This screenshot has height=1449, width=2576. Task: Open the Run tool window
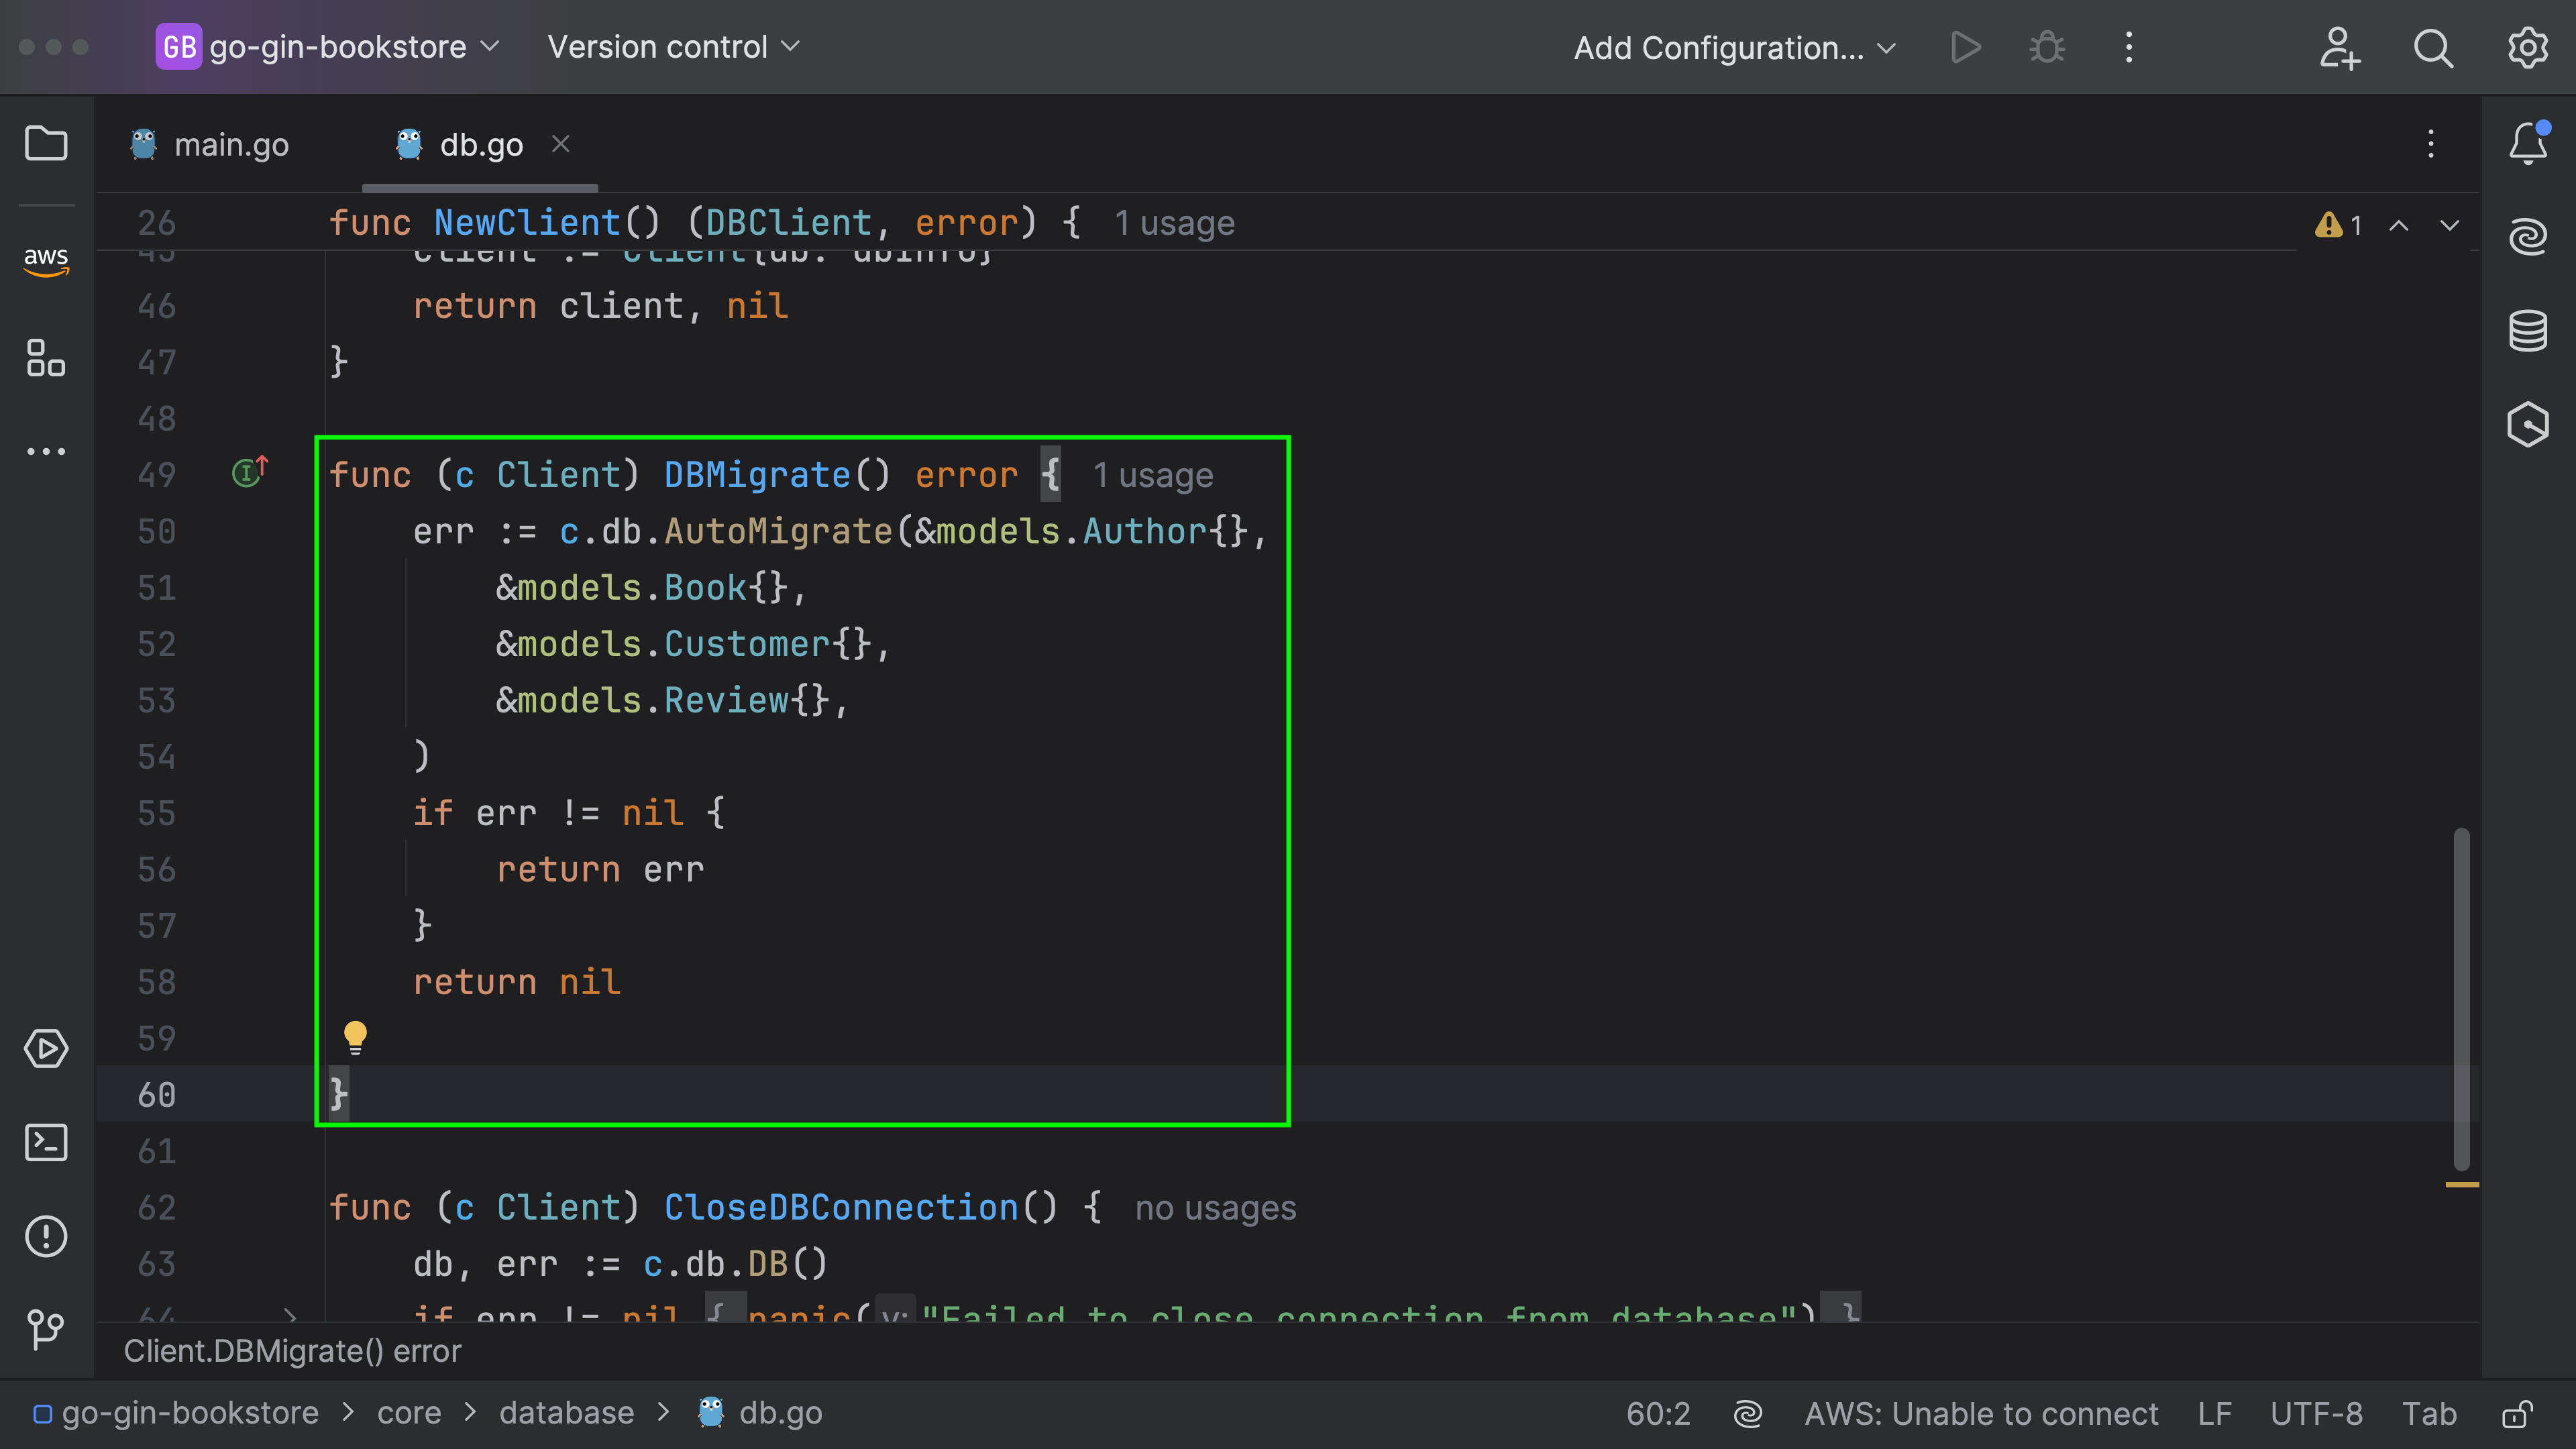45,1049
